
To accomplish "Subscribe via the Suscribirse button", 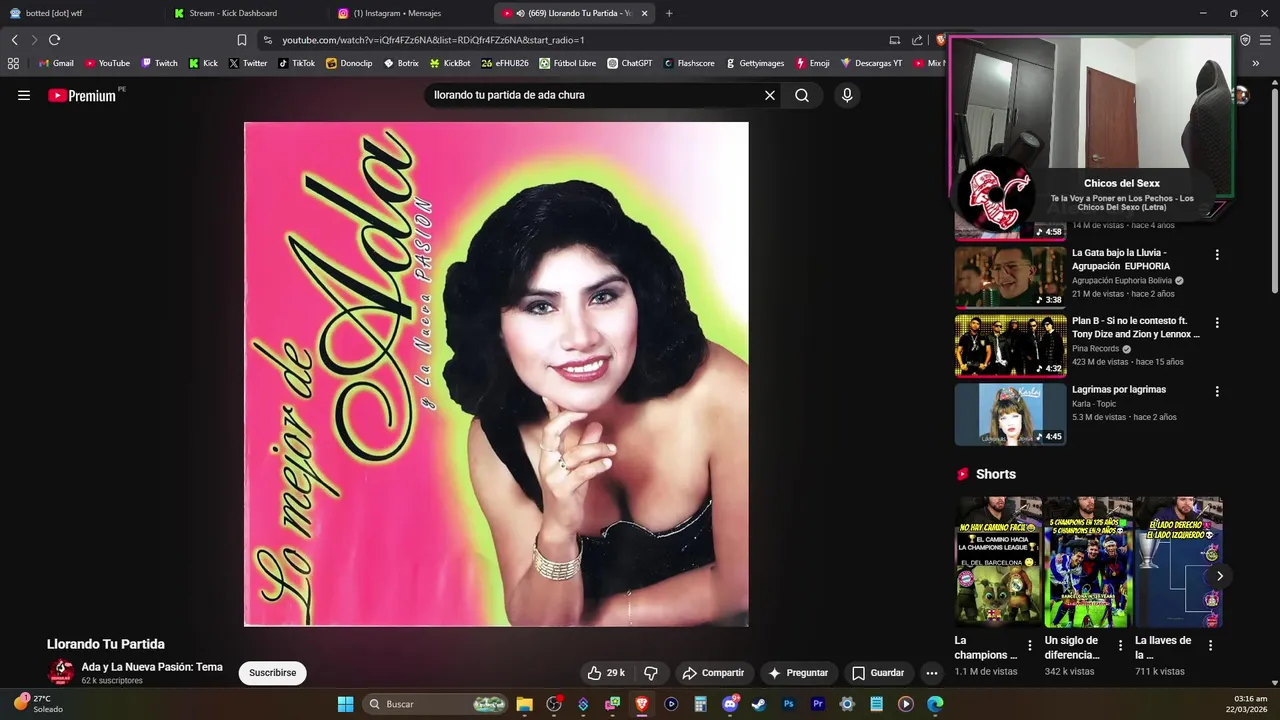I will pyautogui.click(x=272, y=673).
